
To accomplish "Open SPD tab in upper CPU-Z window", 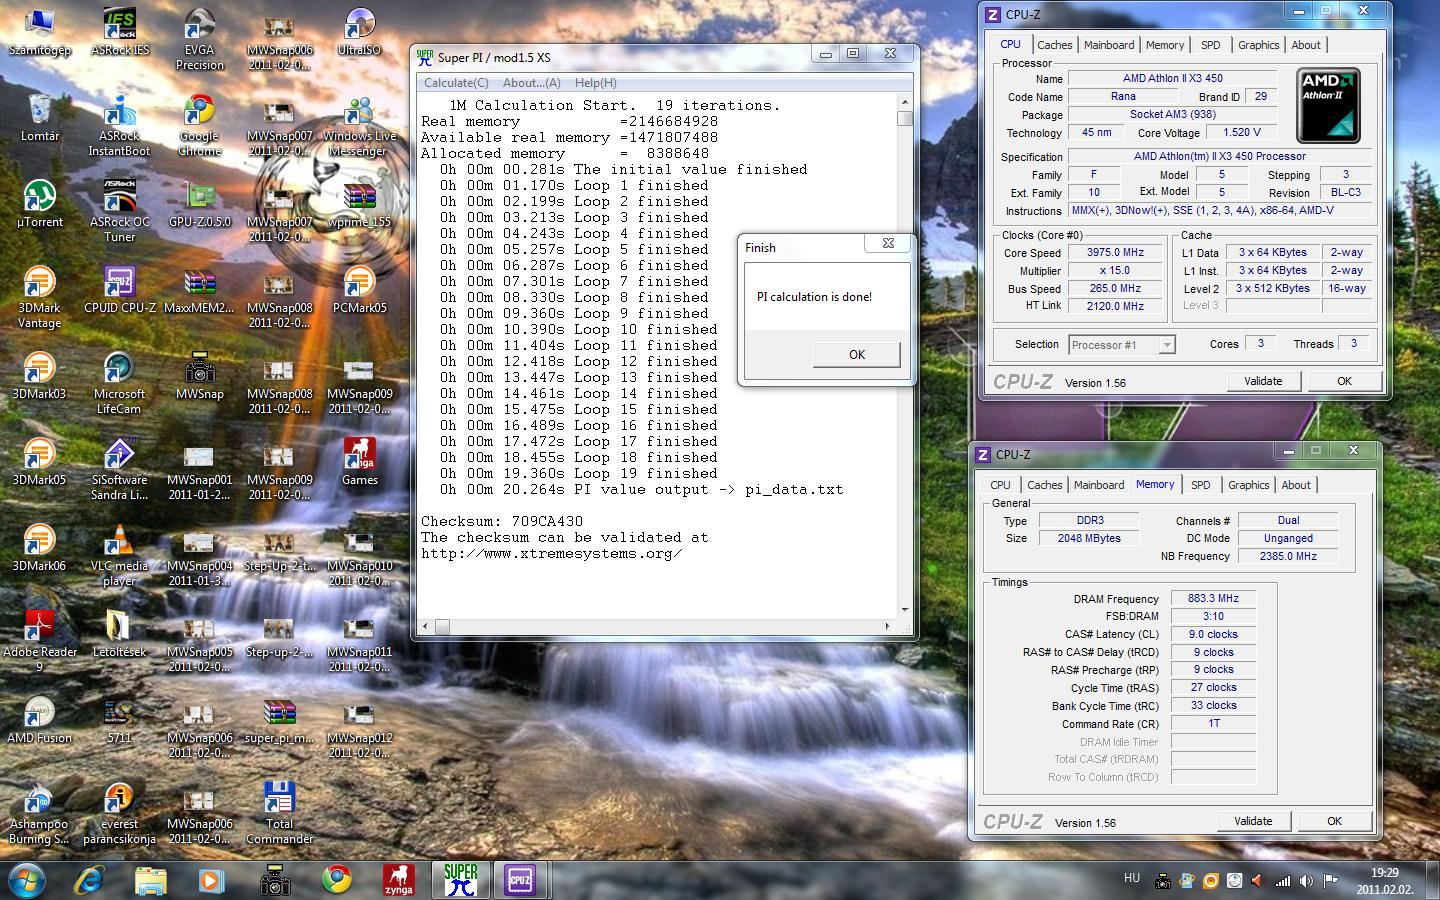I will pyautogui.click(x=1210, y=45).
